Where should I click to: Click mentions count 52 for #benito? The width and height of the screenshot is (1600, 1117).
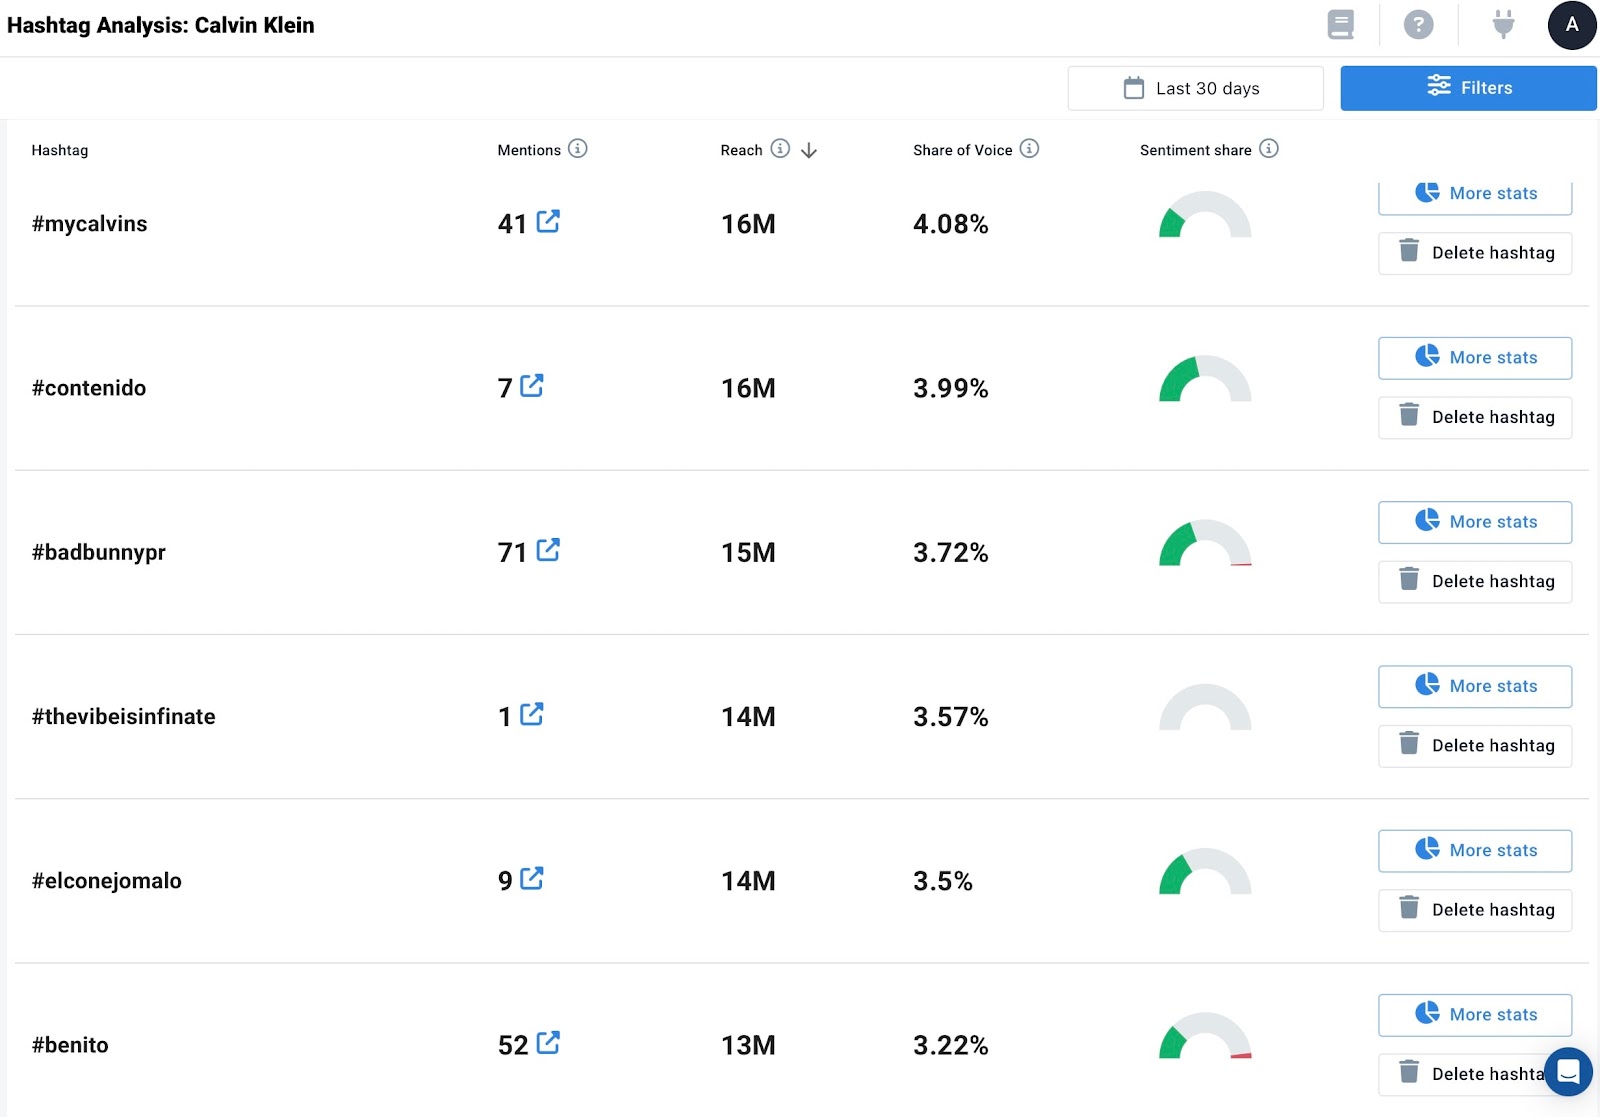[513, 1045]
